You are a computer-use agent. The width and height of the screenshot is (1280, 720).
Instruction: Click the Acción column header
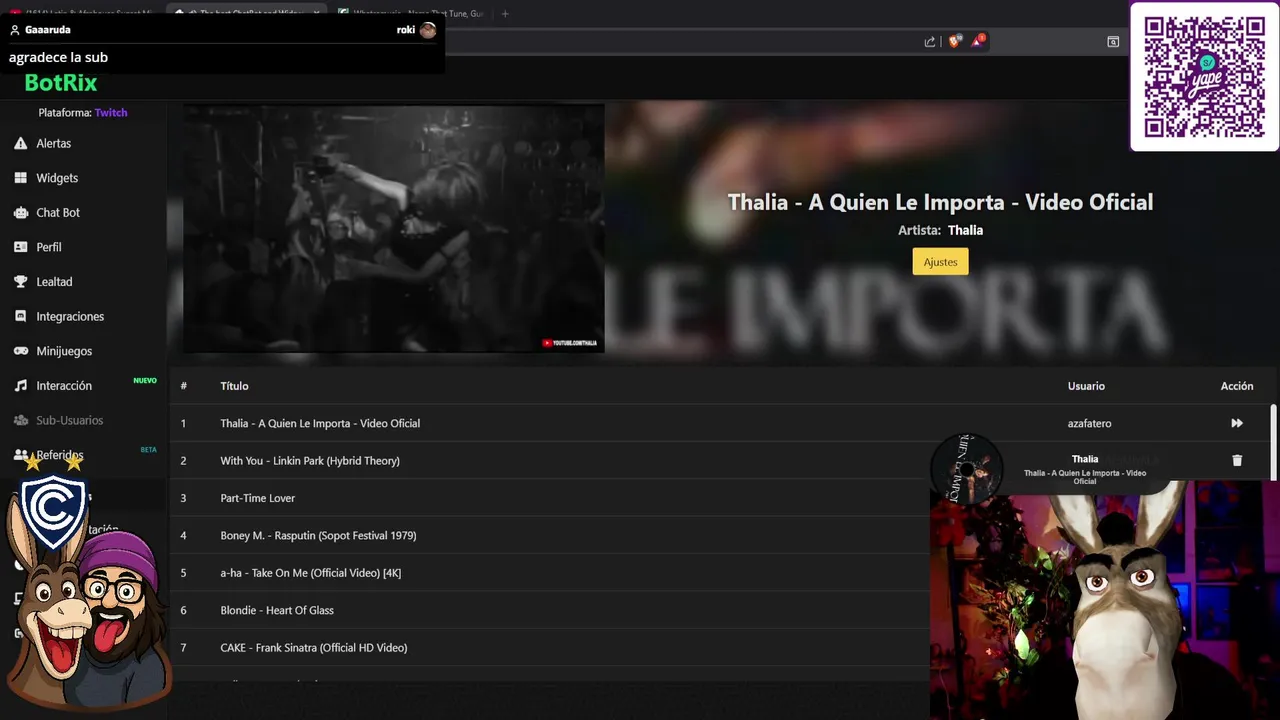1237,386
